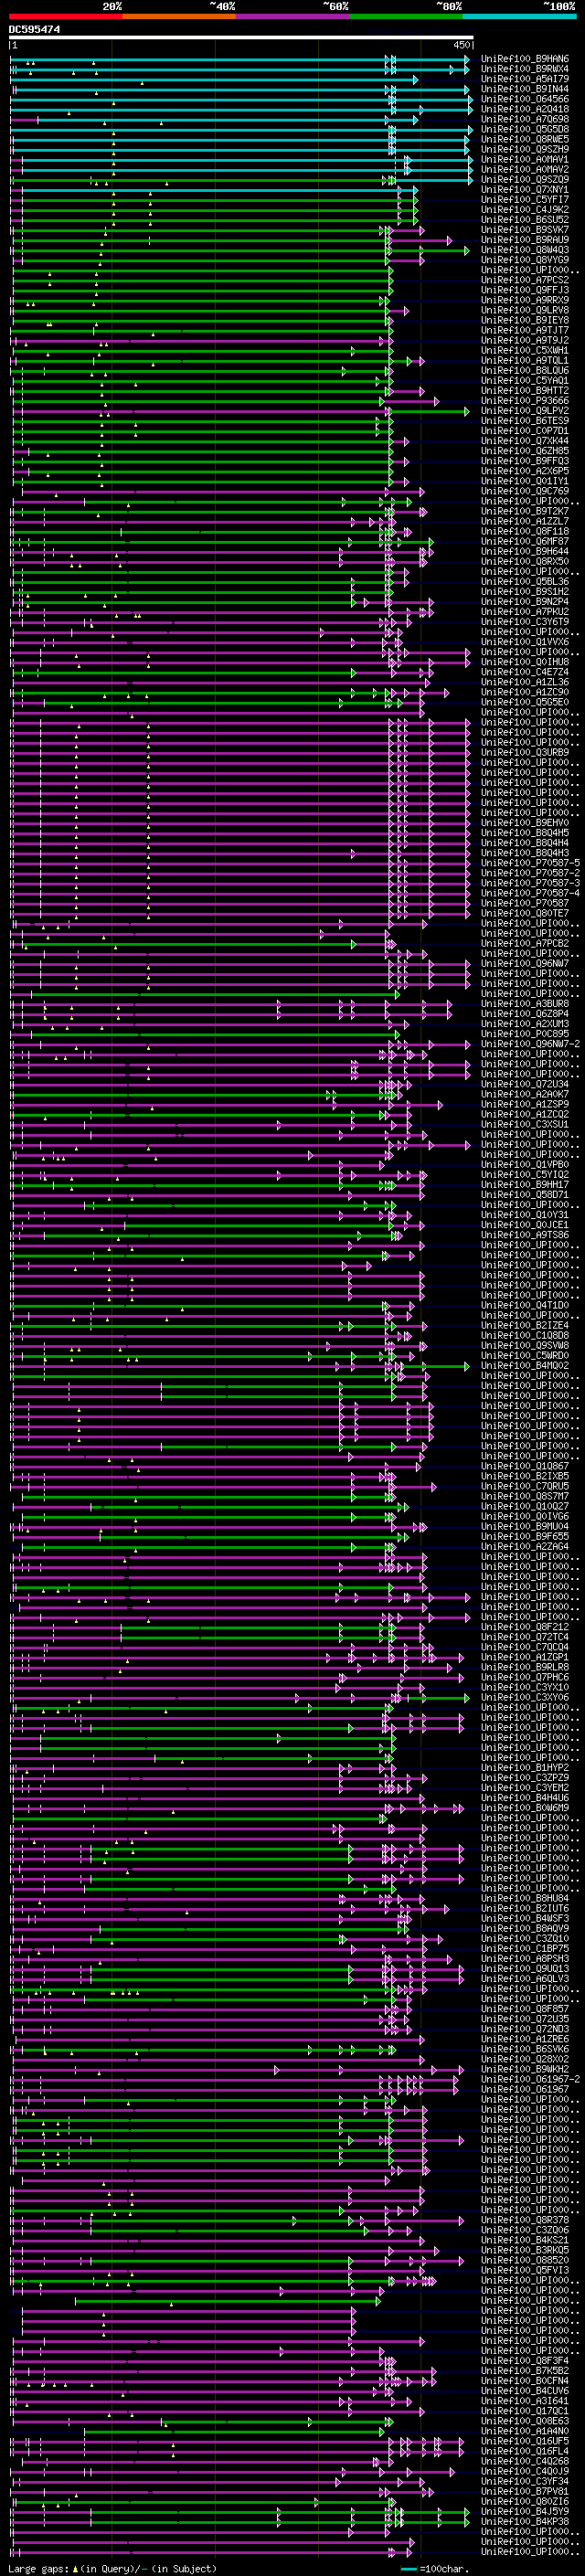Select the query name DC595474
The image size is (585, 2576).
coord(35,30)
